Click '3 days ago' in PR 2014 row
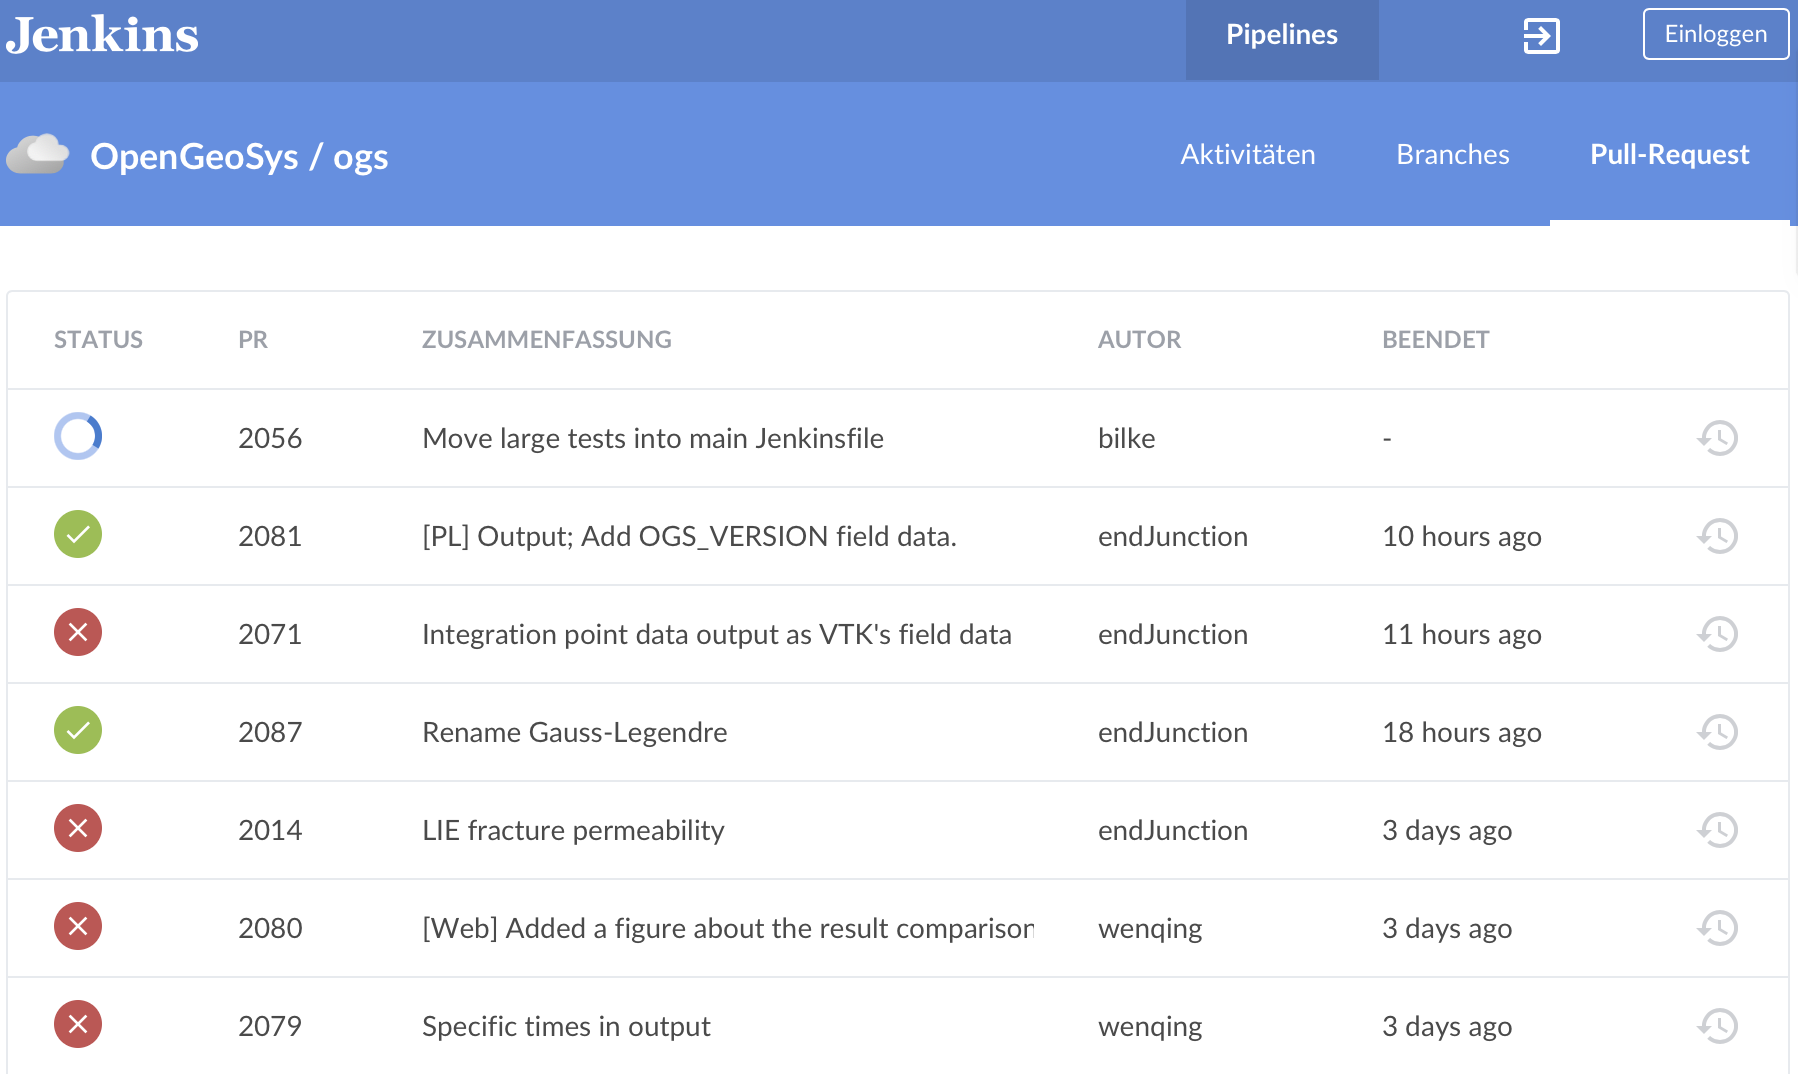 coord(1447,831)
